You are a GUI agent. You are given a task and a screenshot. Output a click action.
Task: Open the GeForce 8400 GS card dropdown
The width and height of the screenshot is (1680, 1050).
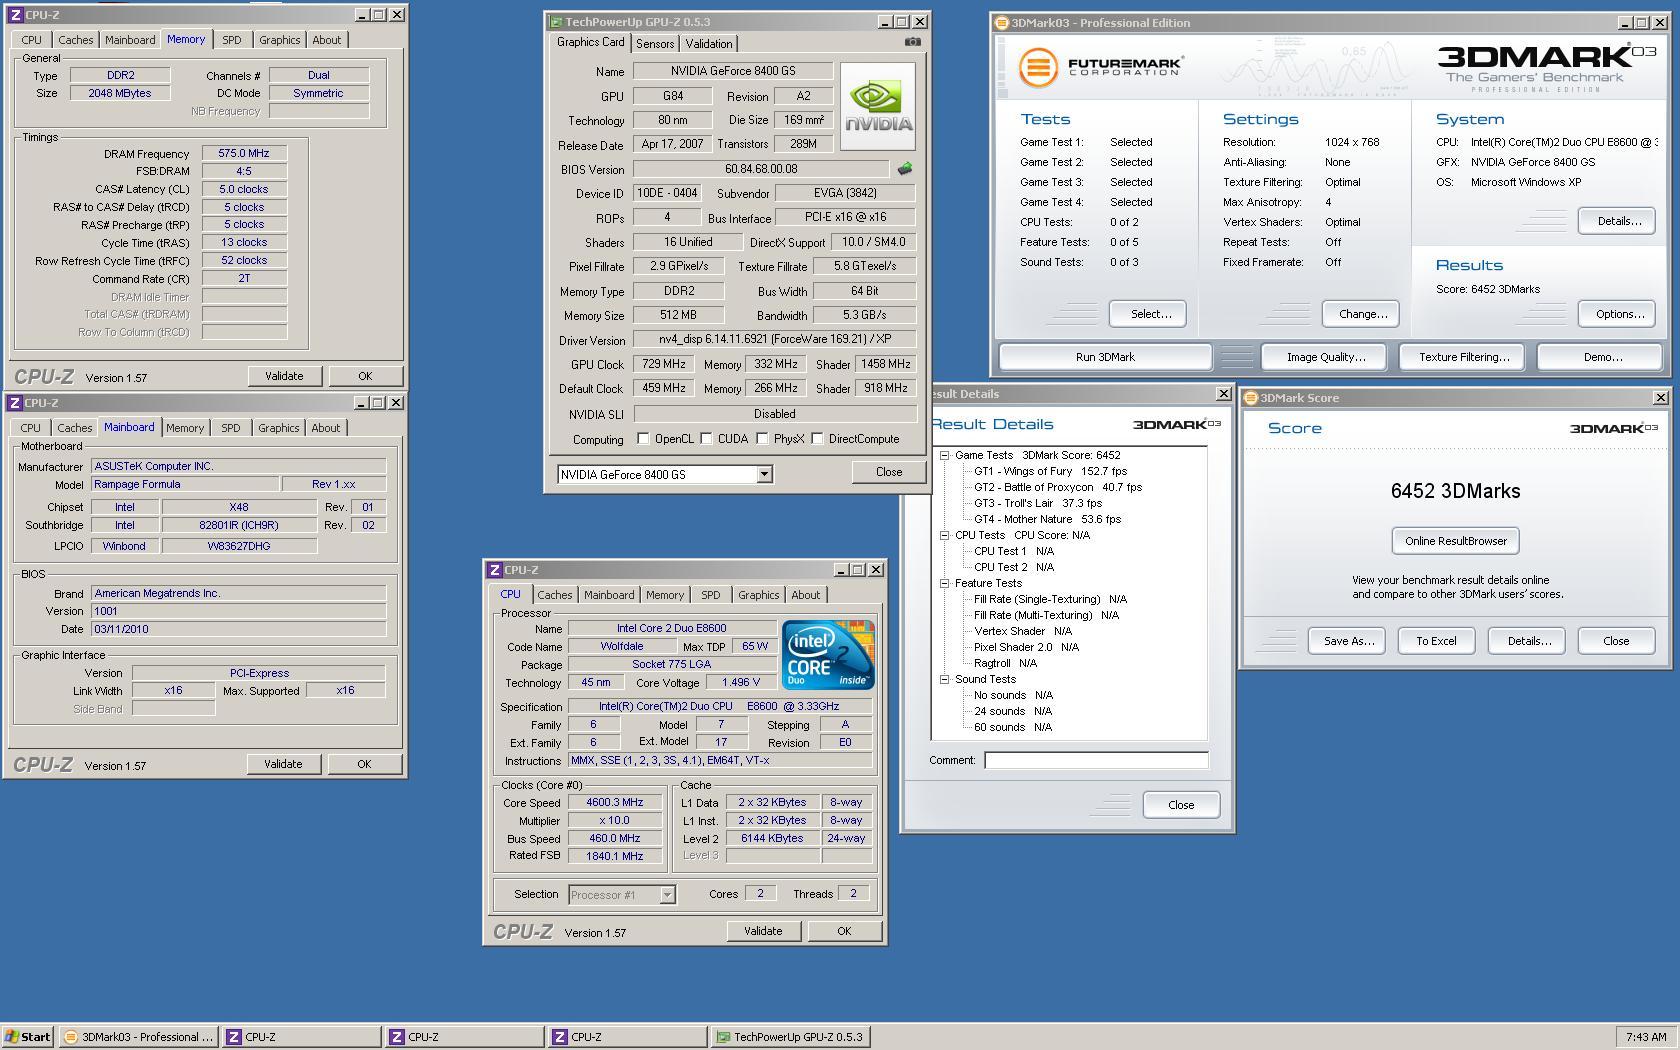click(x=764, y=475)
